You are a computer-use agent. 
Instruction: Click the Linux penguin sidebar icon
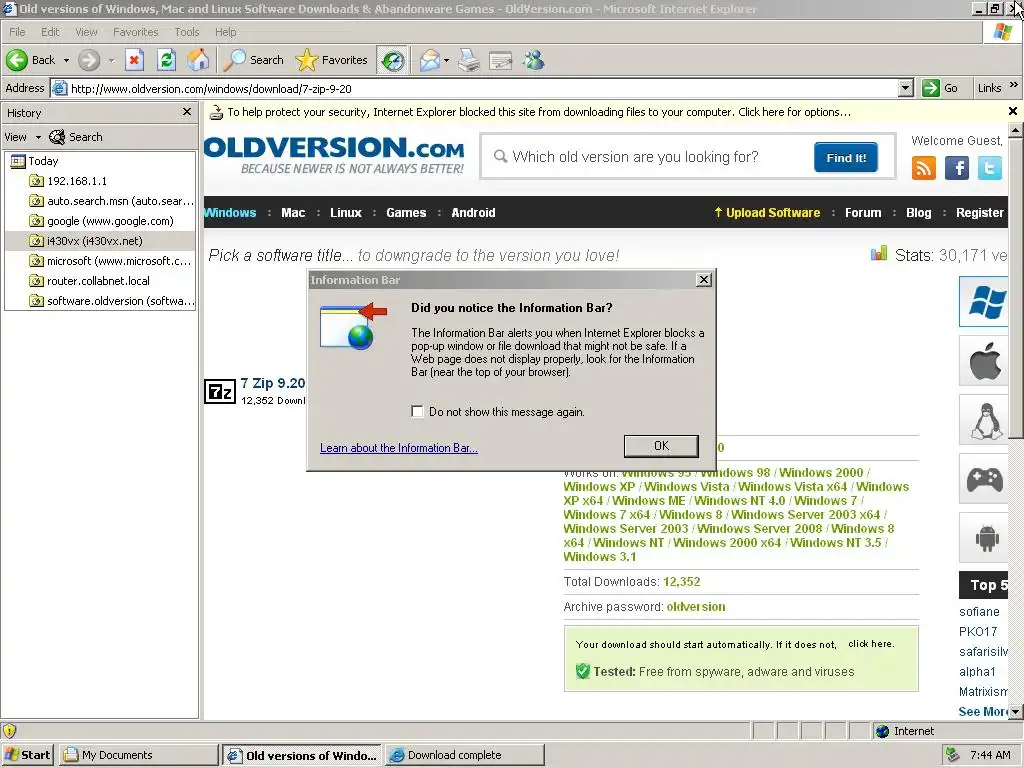click(x=984, y=420)
